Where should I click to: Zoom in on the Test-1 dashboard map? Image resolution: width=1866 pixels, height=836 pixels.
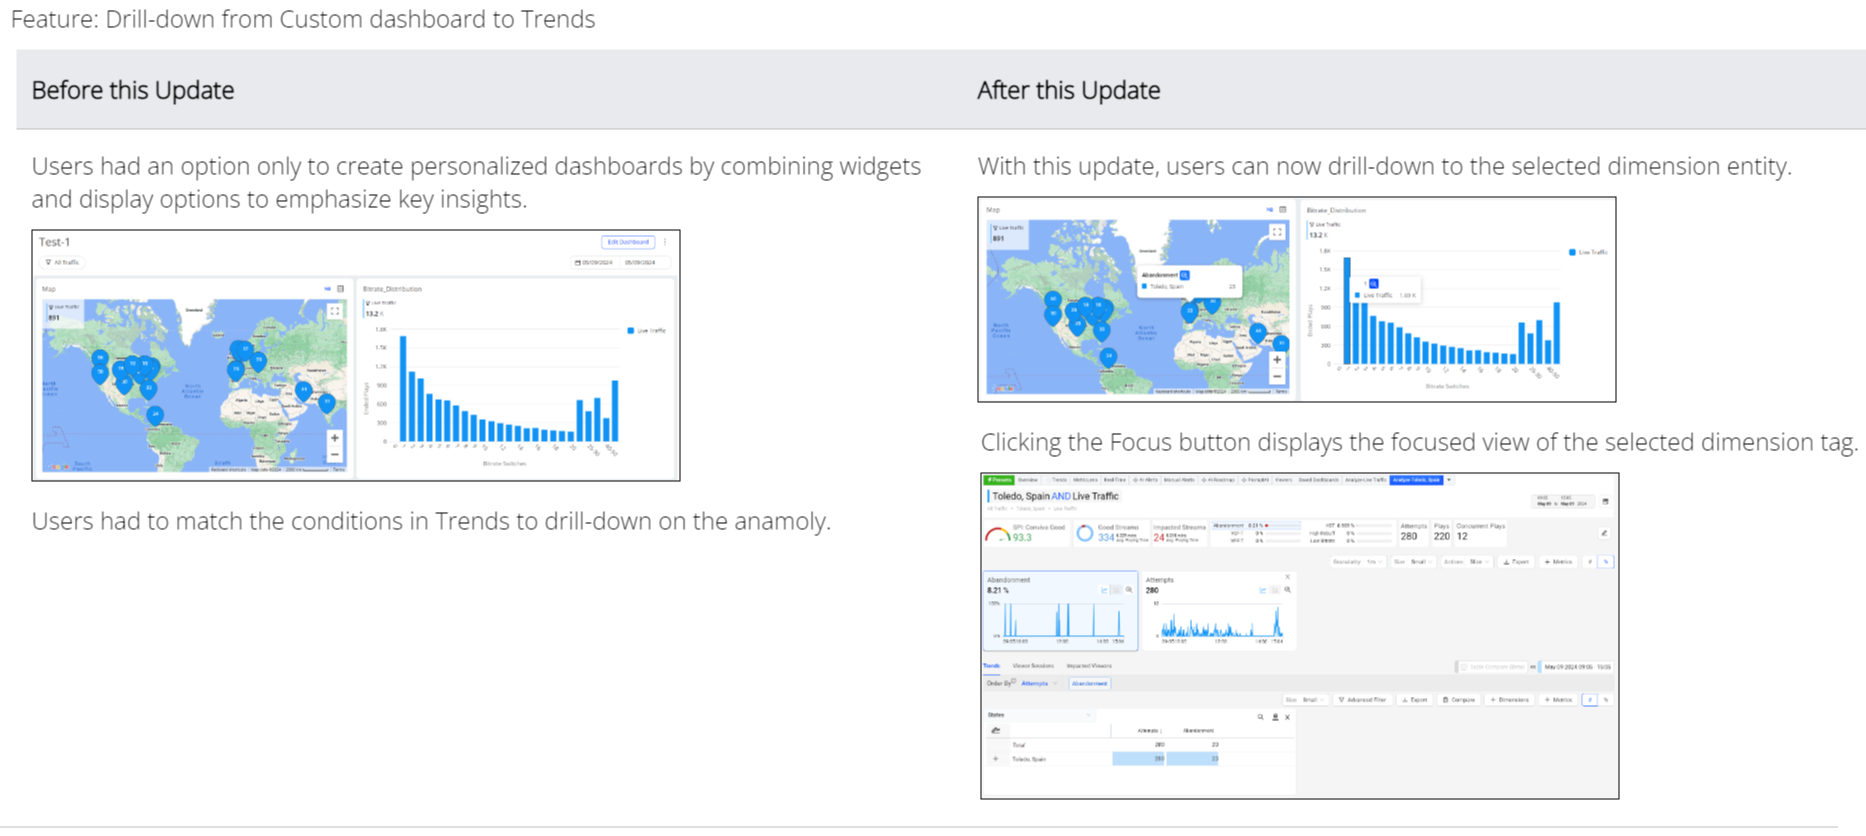click(335, 438)
